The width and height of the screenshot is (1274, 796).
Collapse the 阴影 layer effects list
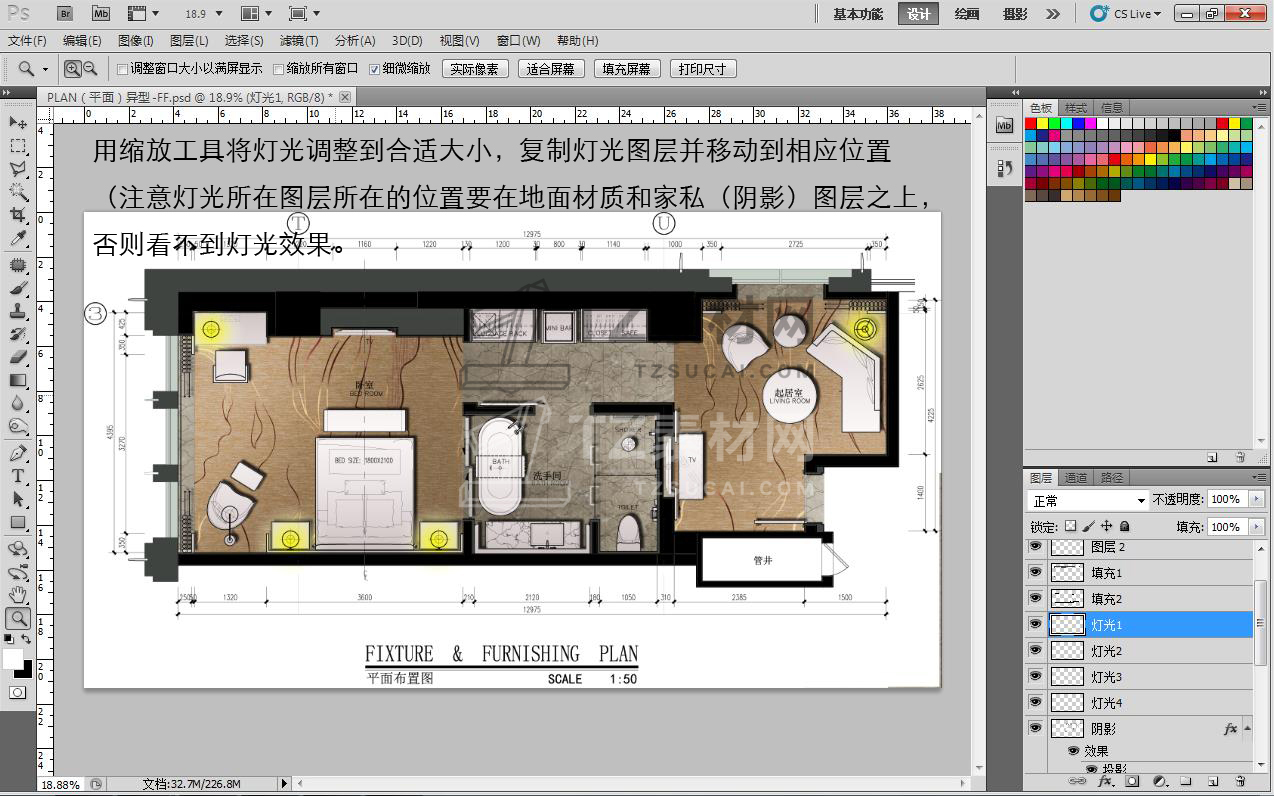[x=1248, y=729]
